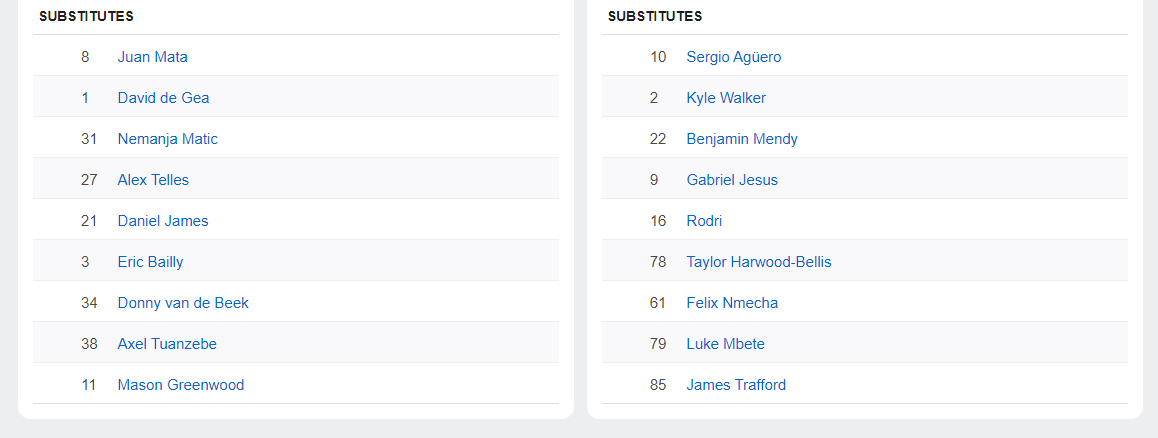The height and width of the screenshot is (438, 1158).
Task: Click the David de Gea link
Action: click(163, 98)
